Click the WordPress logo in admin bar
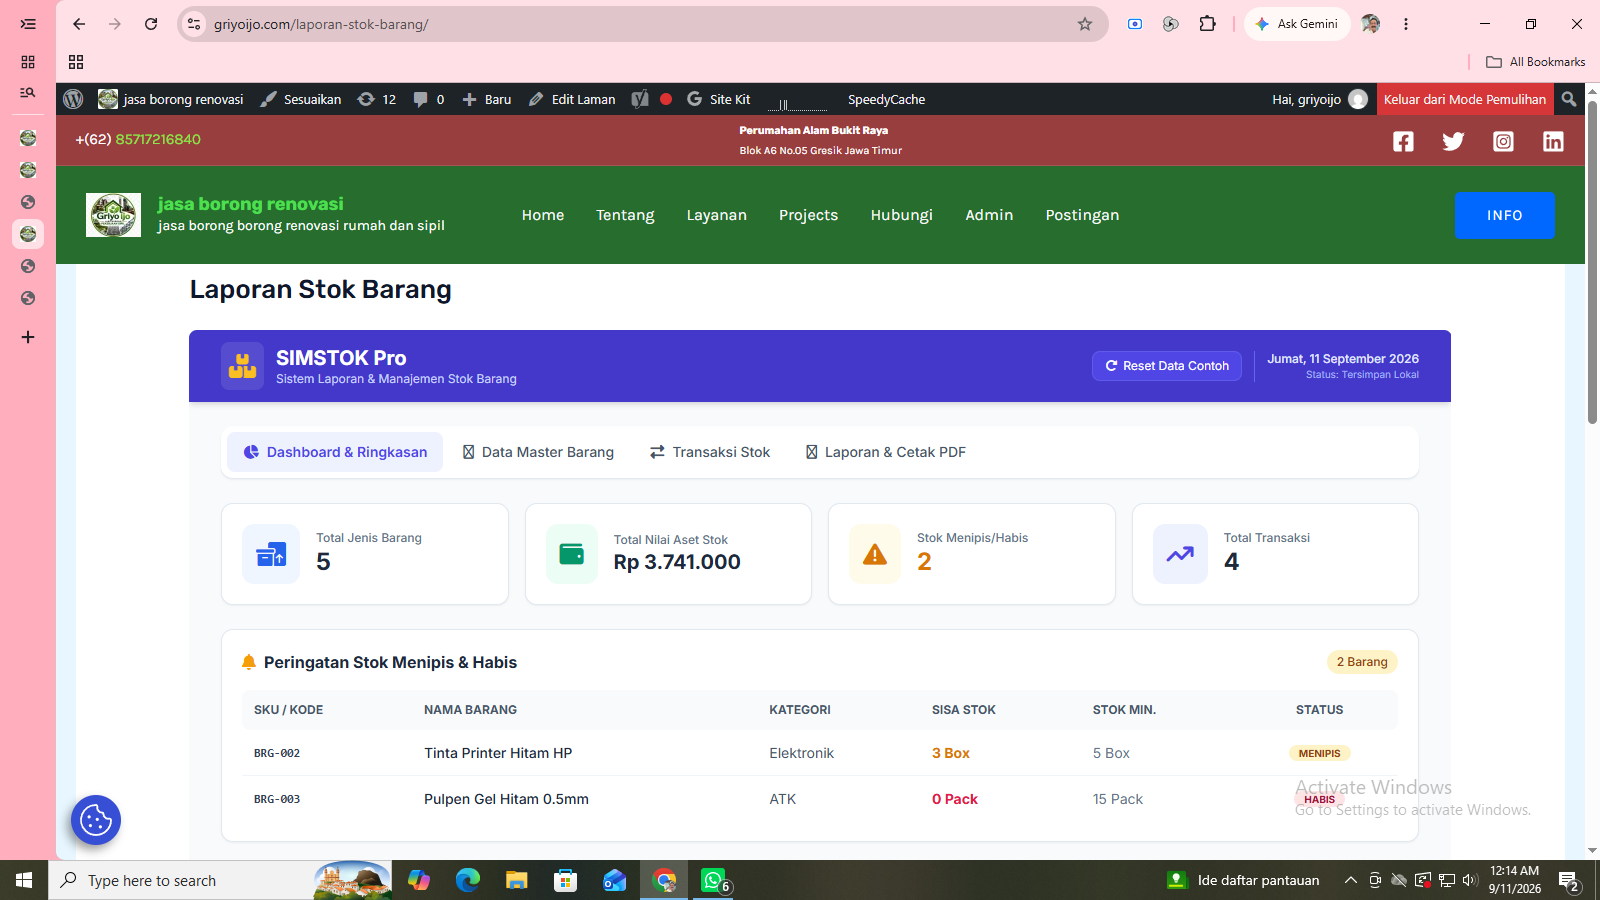 click(x=73, y=99)
